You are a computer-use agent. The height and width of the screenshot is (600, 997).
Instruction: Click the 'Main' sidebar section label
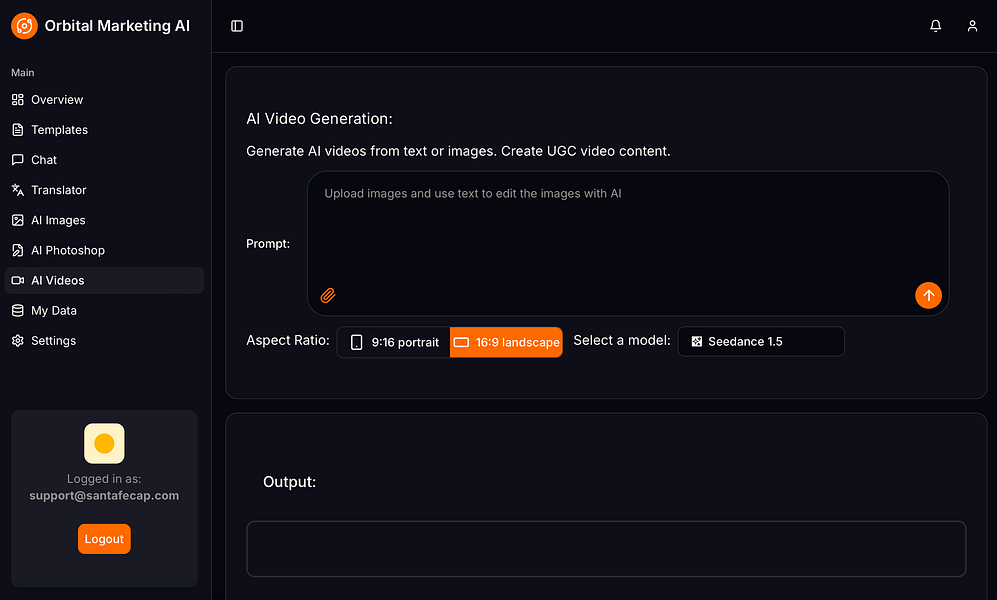(x=23, y=72)
